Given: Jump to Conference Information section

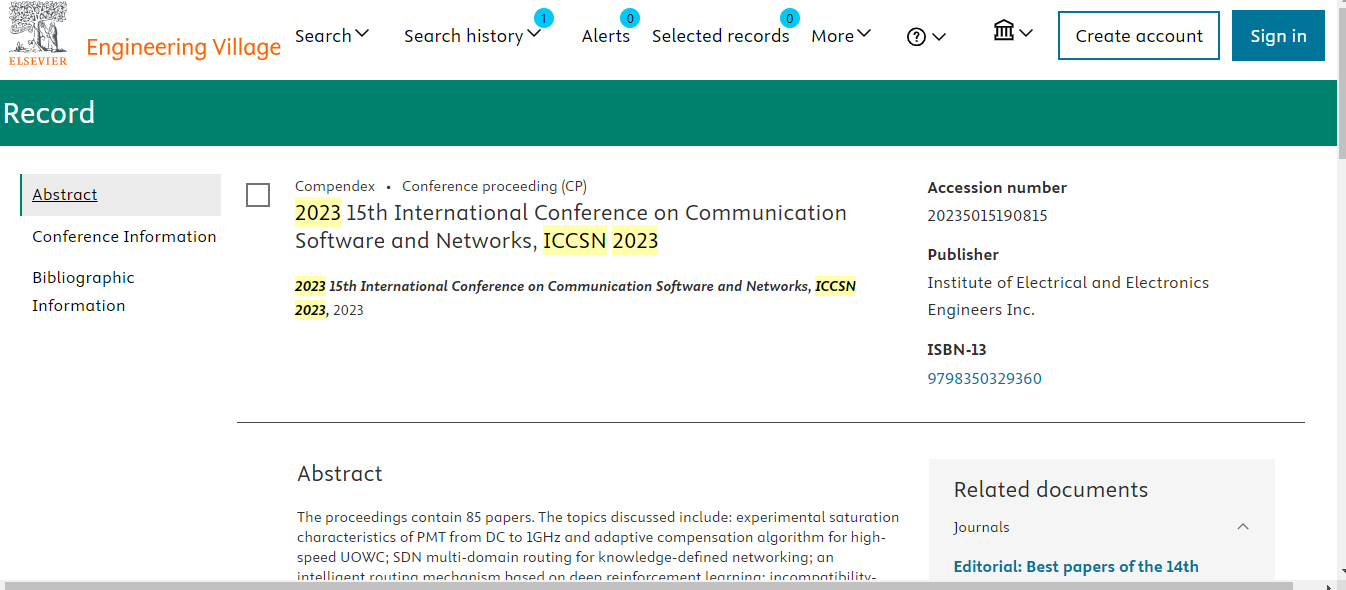Looking at the screenshot, I should coord(124,236).
